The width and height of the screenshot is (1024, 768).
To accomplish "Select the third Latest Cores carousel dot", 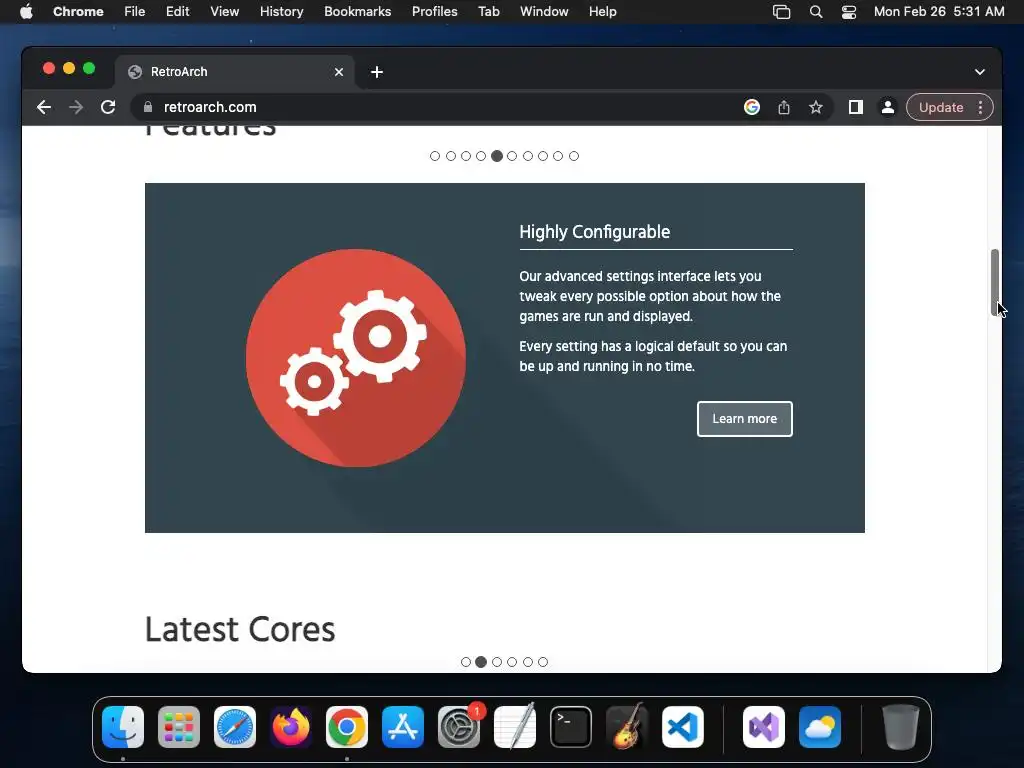I will point(497,662).
